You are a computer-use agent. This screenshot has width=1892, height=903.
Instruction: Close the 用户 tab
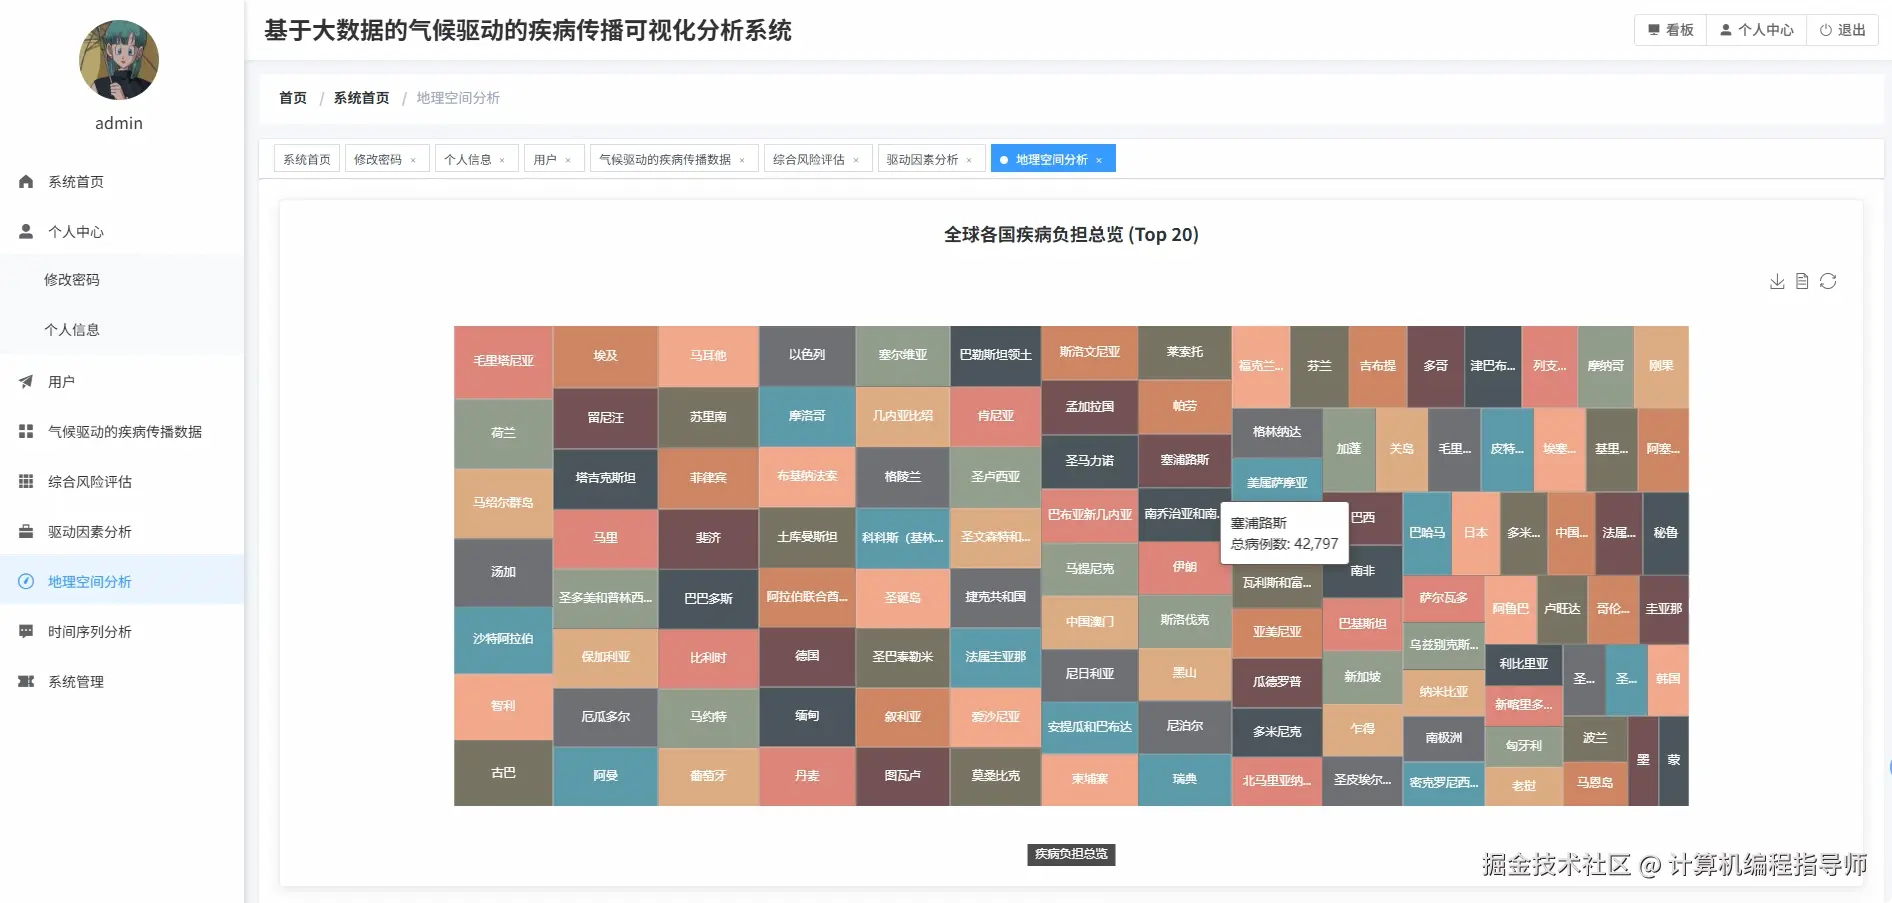568,160
